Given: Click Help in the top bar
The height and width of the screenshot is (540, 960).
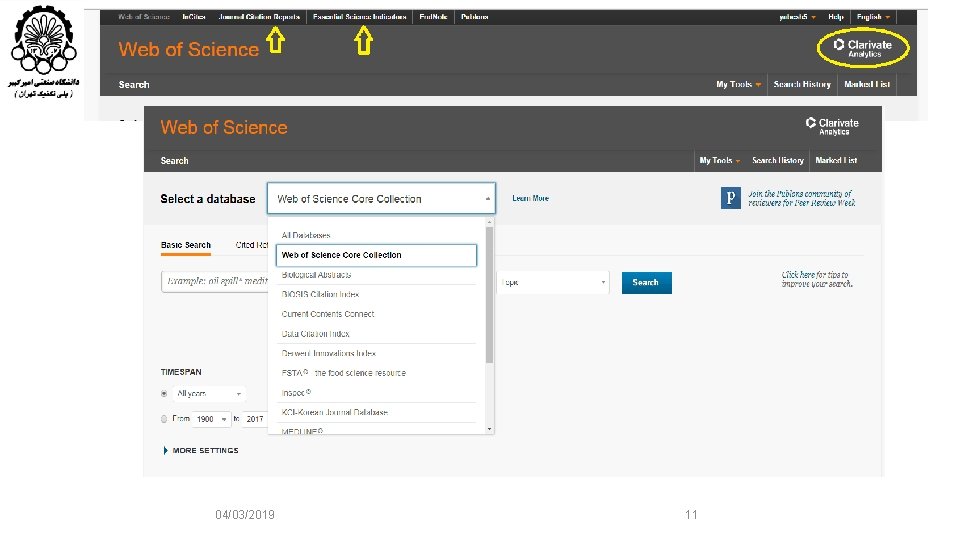Looking at the screenshot, I should [836, 17].
